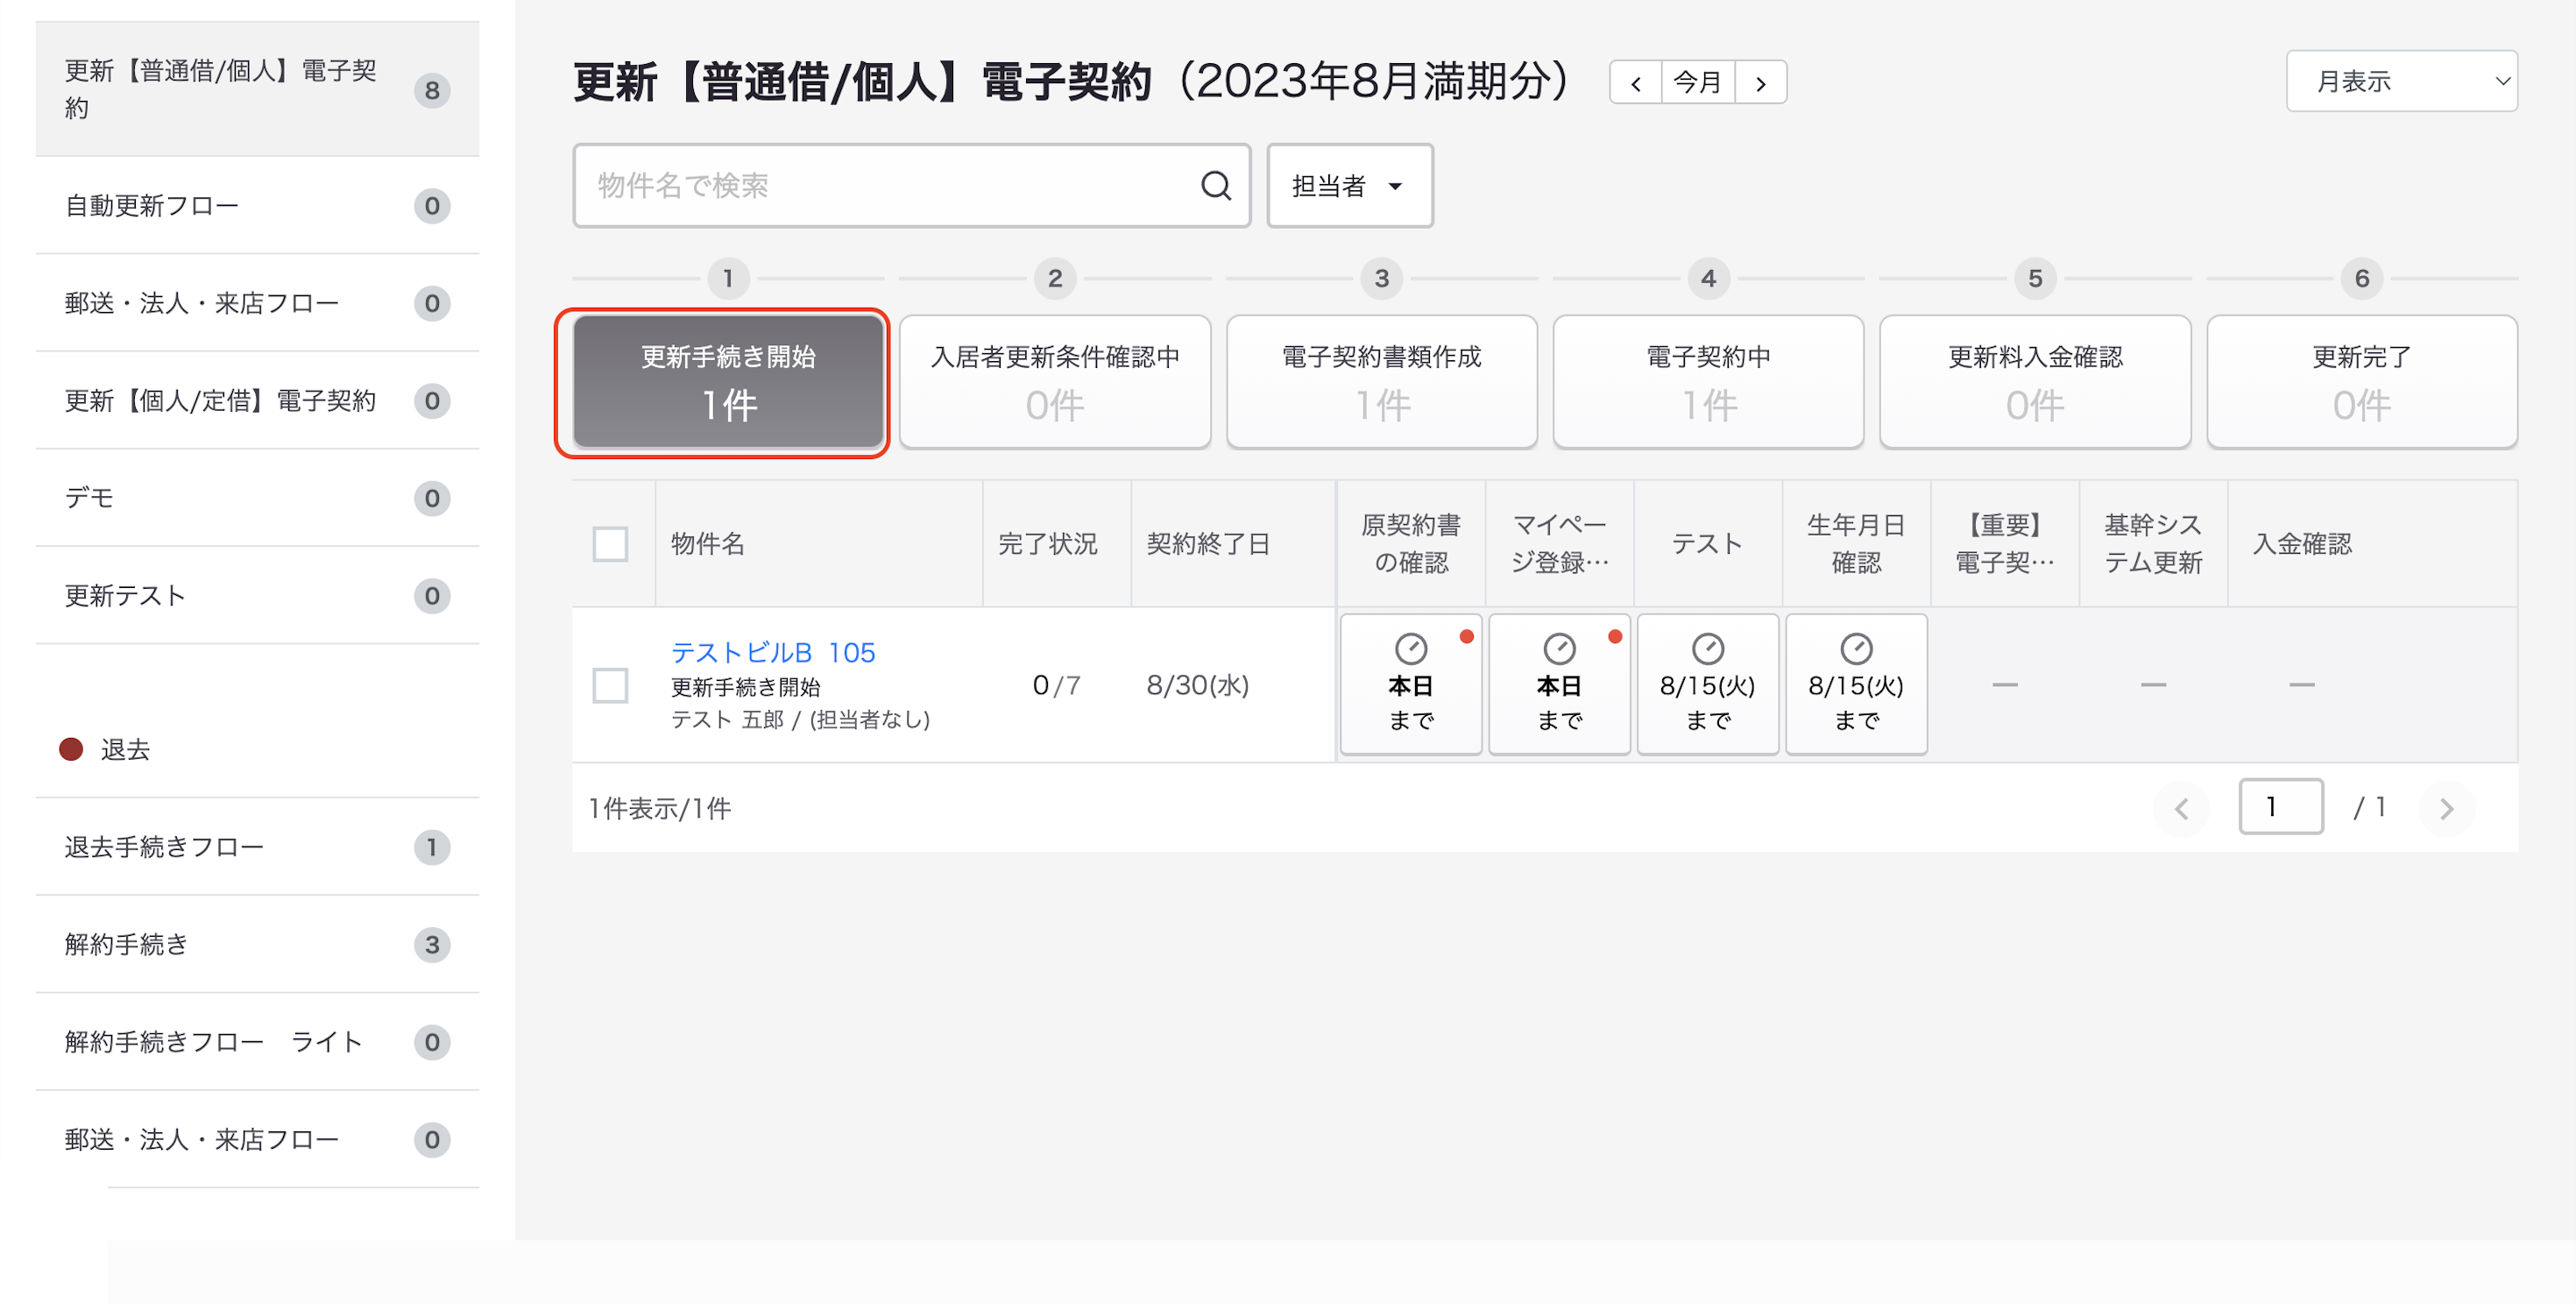Open the 月表示 view dropdown
This screenshot has height=1304, width=2576.
pyautogui.click(x=2401, y=81)
